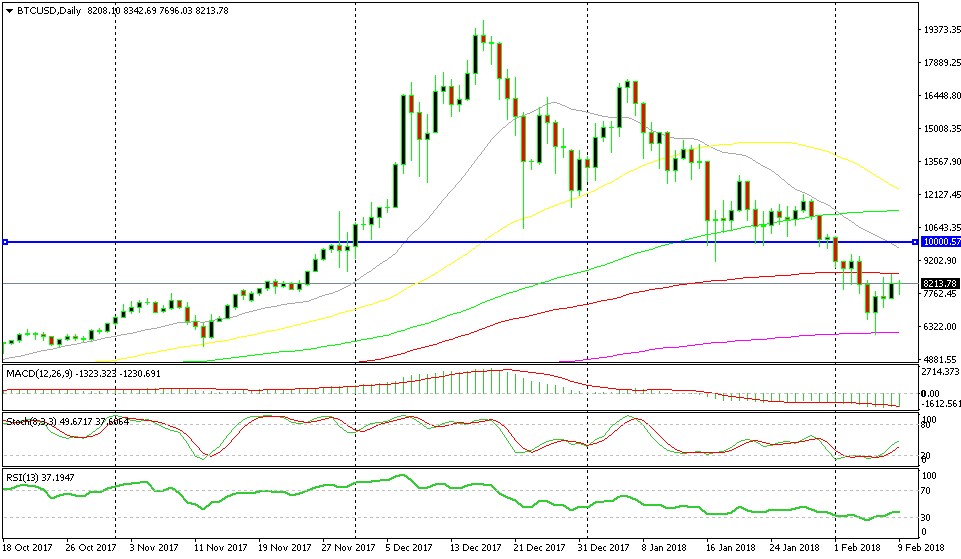
Task: Select the 18 Oct 2017 date label
Action: pos(28,547)
